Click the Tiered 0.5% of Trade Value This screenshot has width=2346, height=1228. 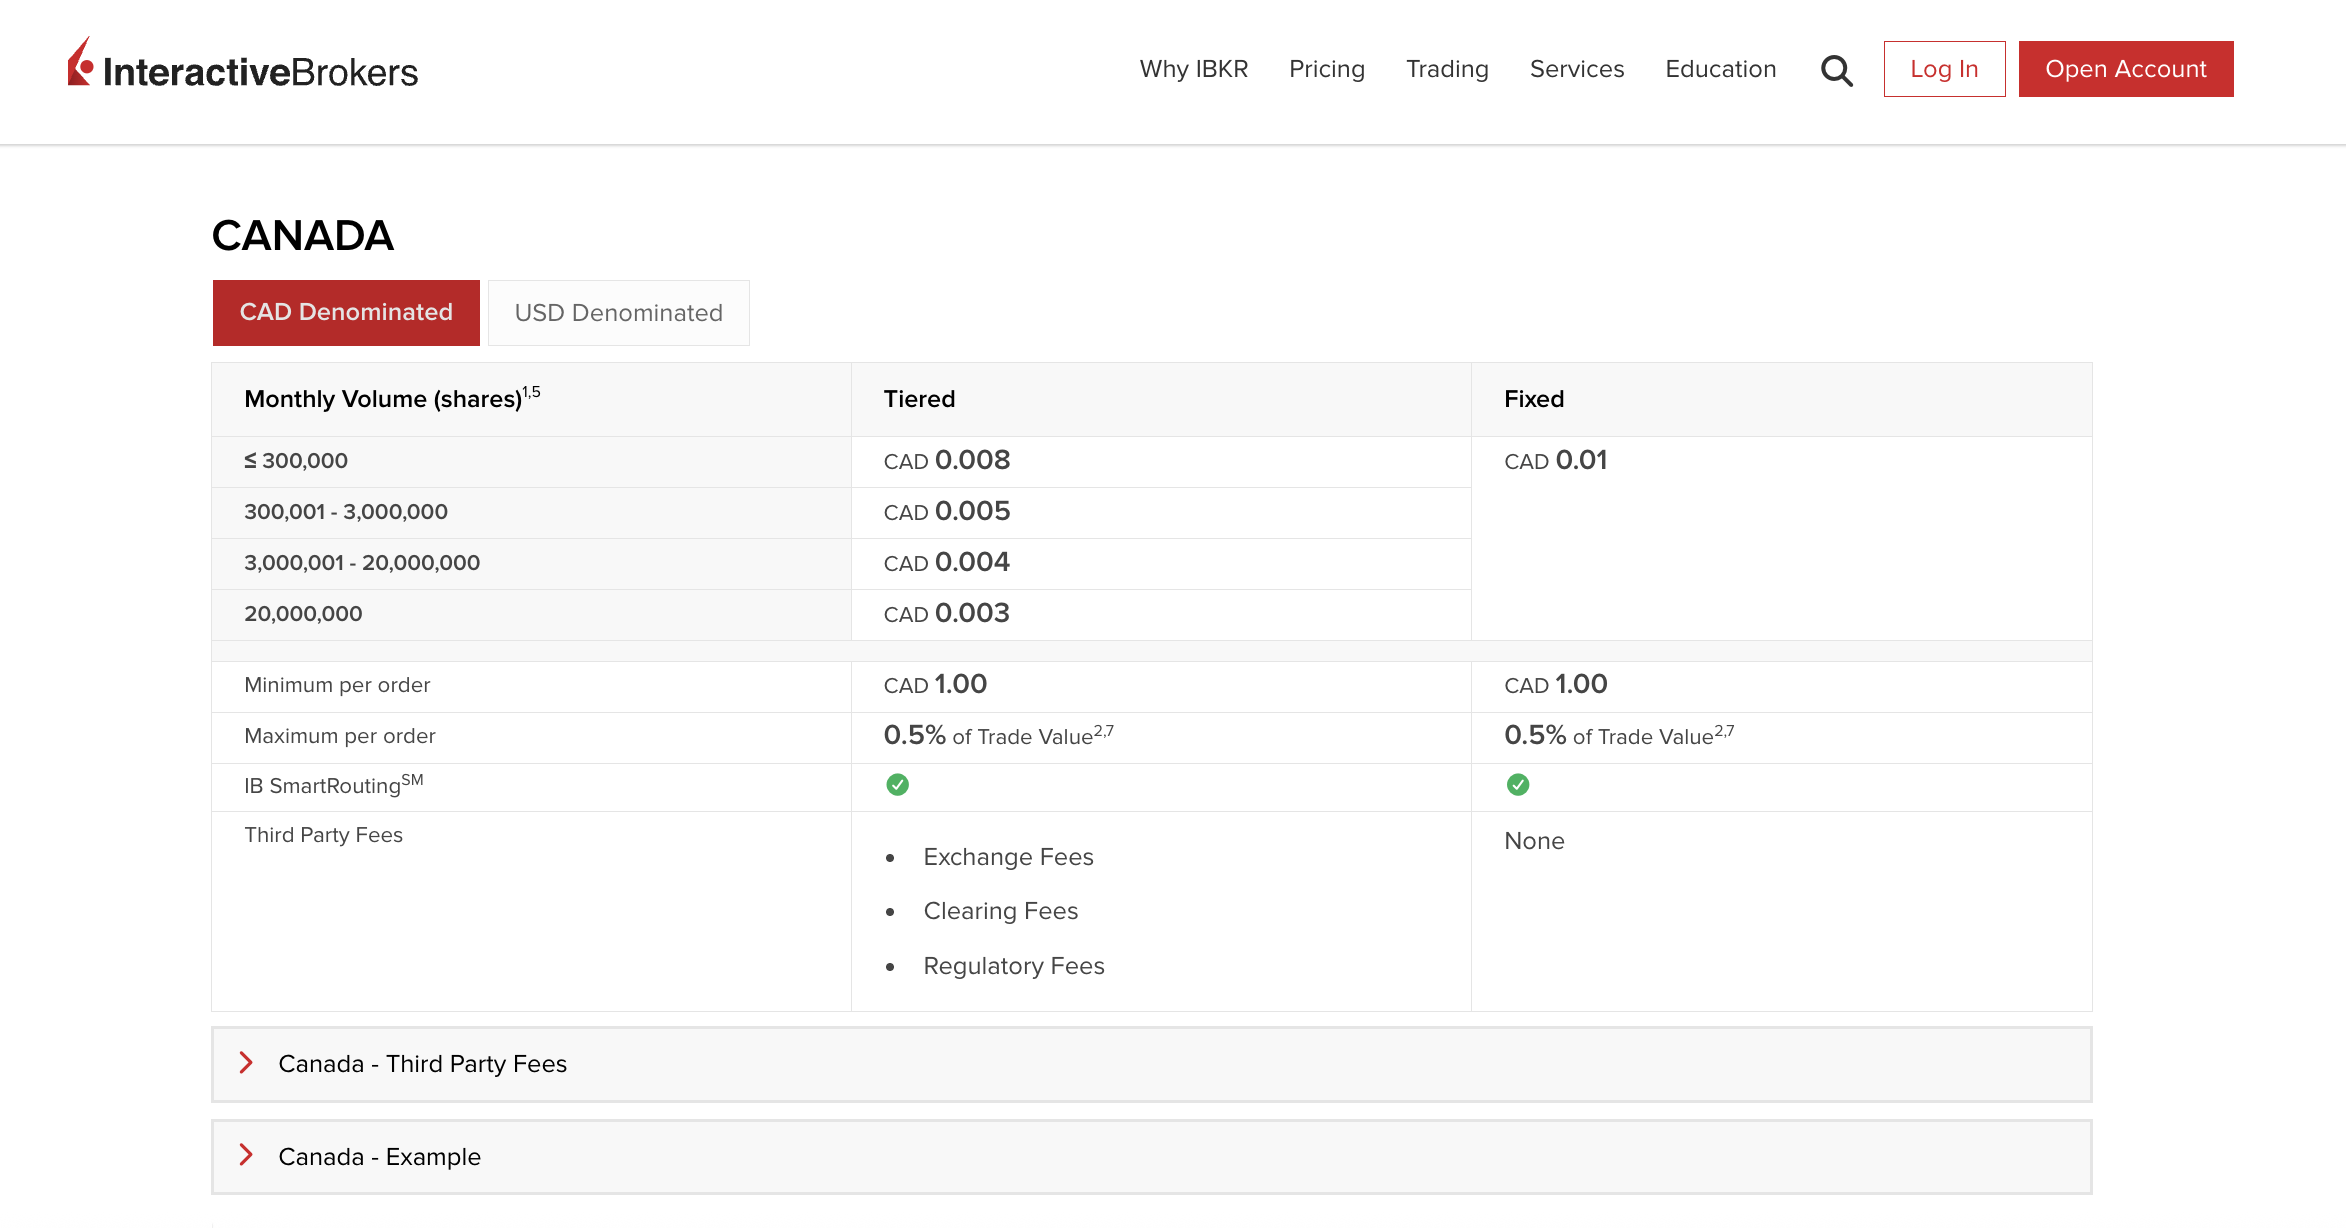pyautogui.click(x=999, y=735)
